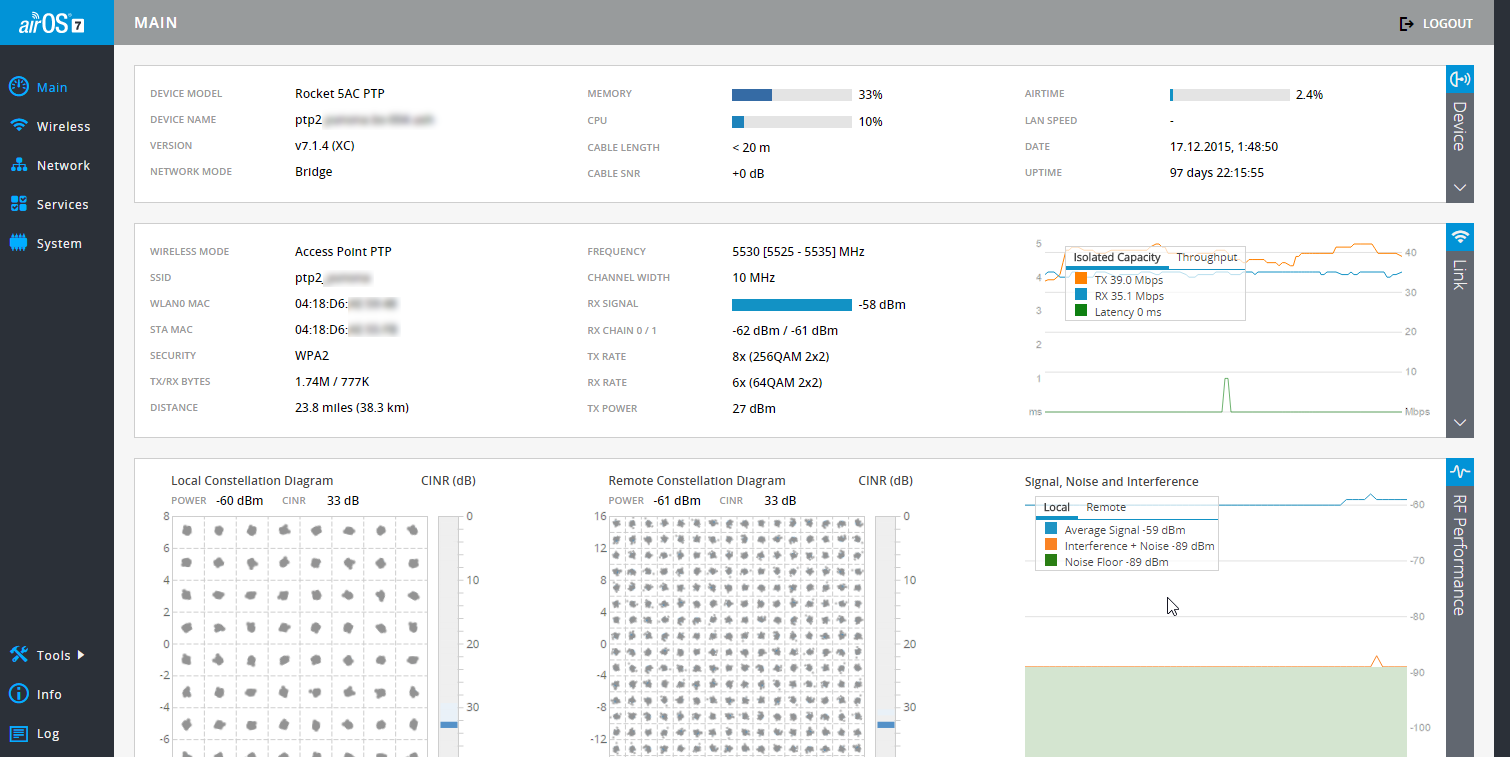Open the System settings page

click(x=58, y=243)
